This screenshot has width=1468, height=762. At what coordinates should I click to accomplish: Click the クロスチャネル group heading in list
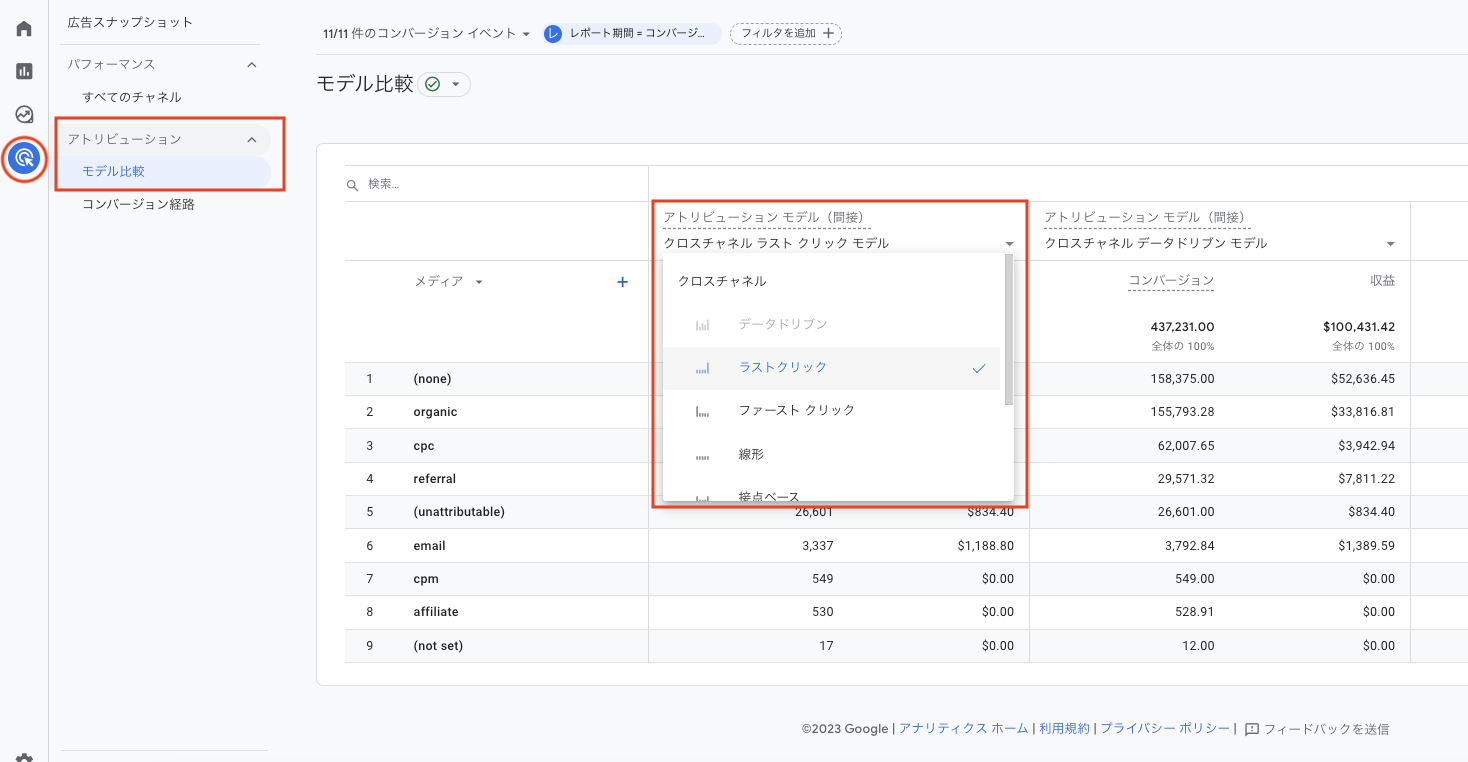(722, 282)
